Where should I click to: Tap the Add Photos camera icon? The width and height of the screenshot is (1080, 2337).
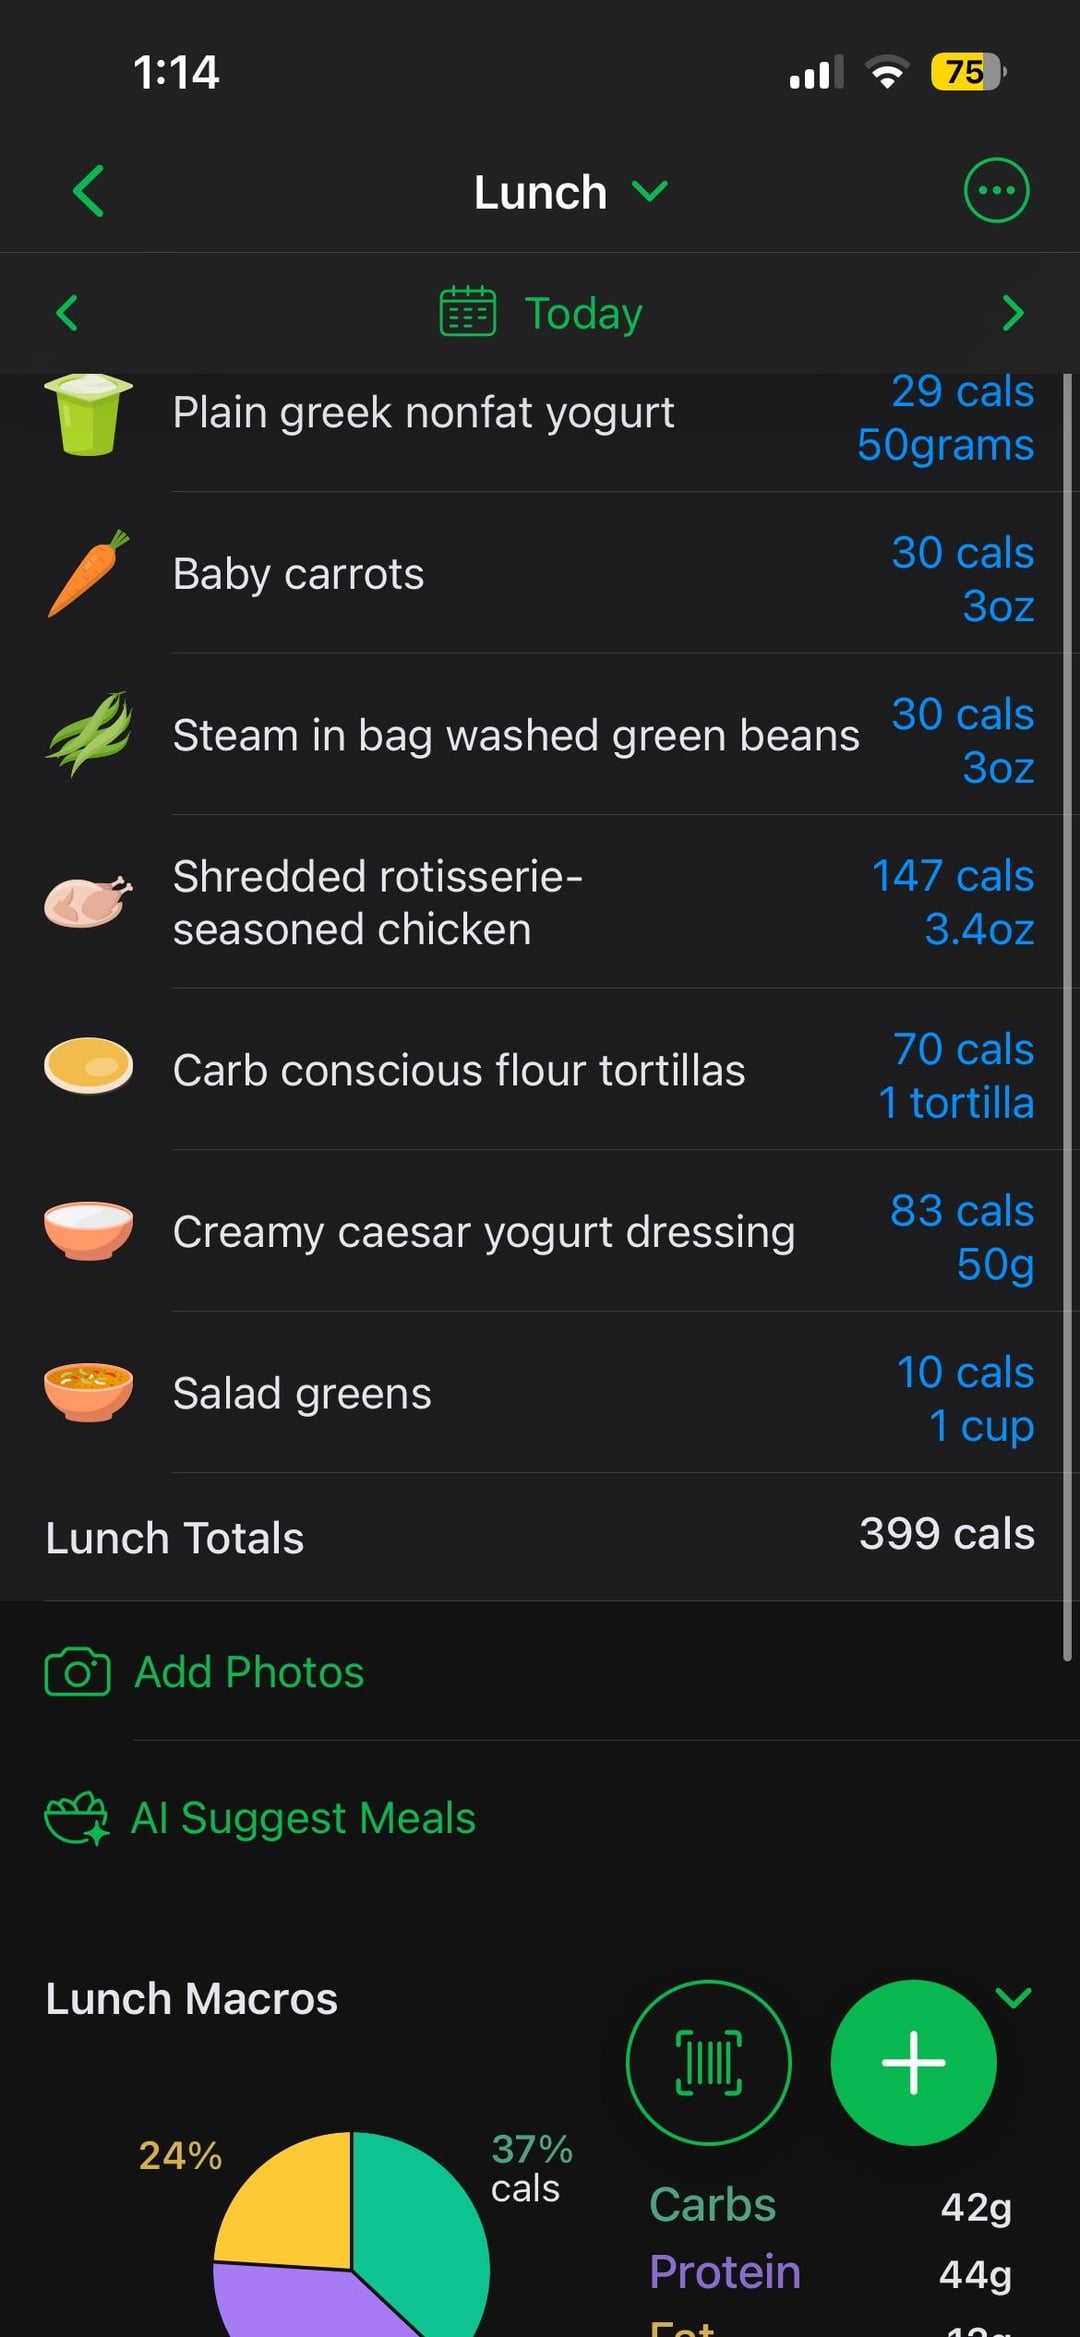pos(77,1672)
